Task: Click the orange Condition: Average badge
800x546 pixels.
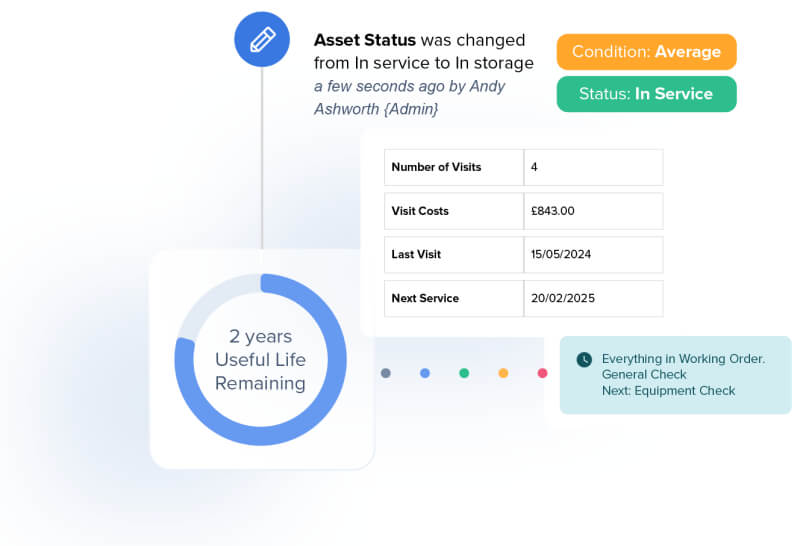Action: (x=646, y=52)
